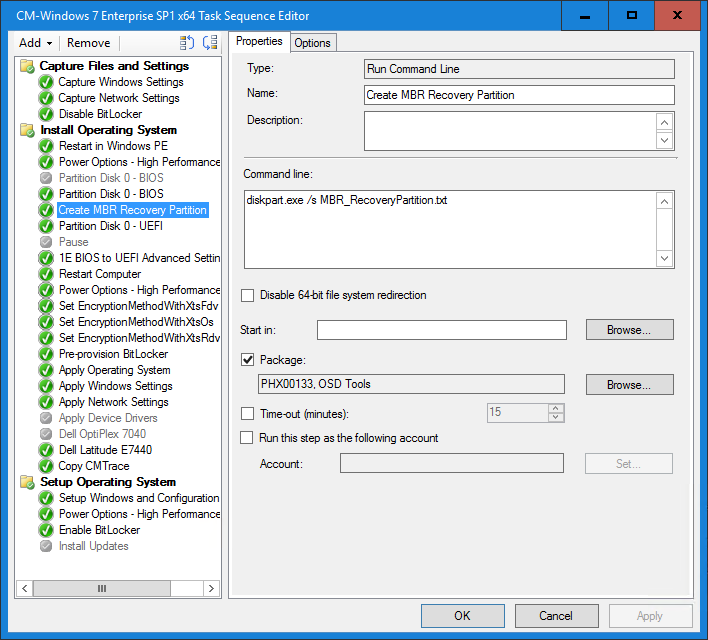Enable Disable 64-bit file system redirection
Image resolution: width=708 pixels, height=640 pixels.
(248, 295)
